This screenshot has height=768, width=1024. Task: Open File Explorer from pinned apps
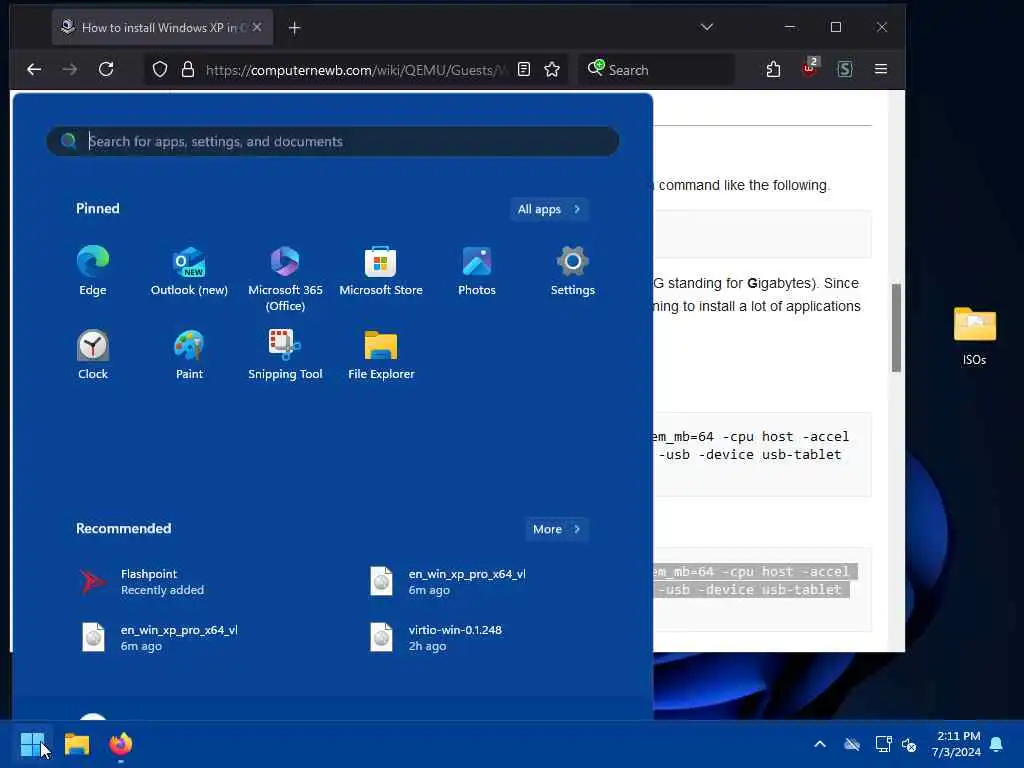pos(381,355)
